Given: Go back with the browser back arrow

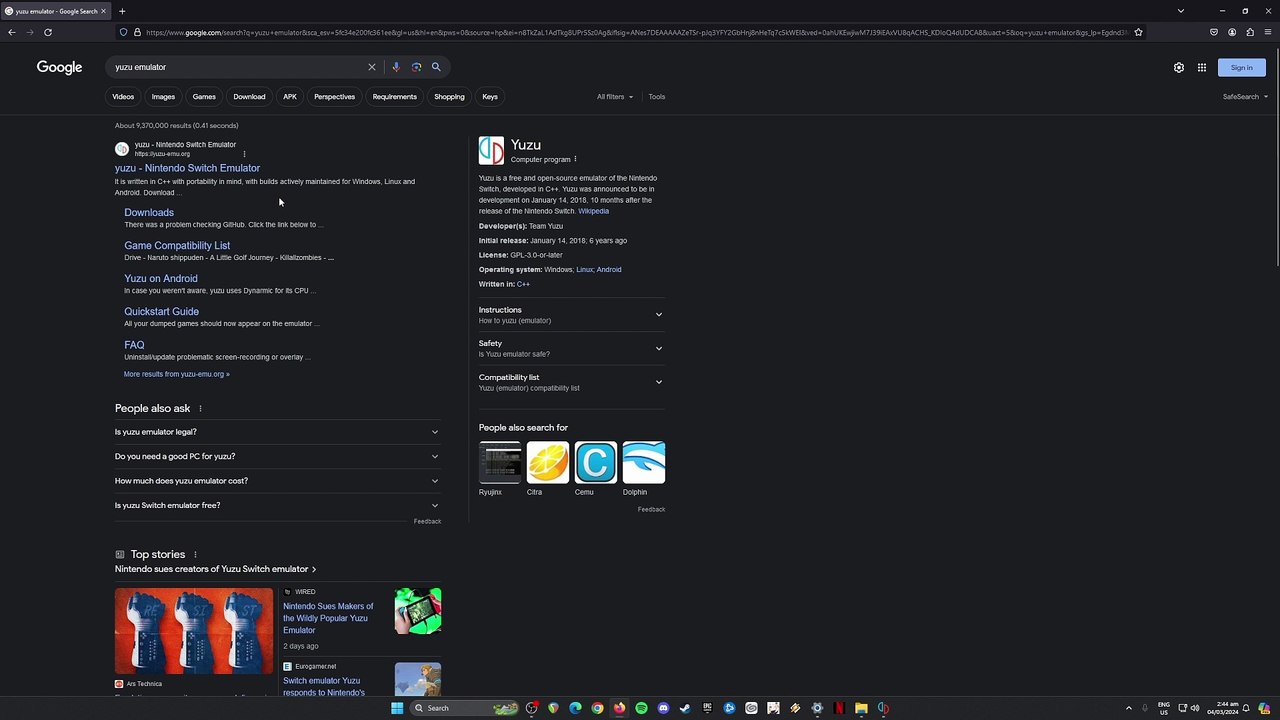Looking at the screenshot, I should pos(12,32).
